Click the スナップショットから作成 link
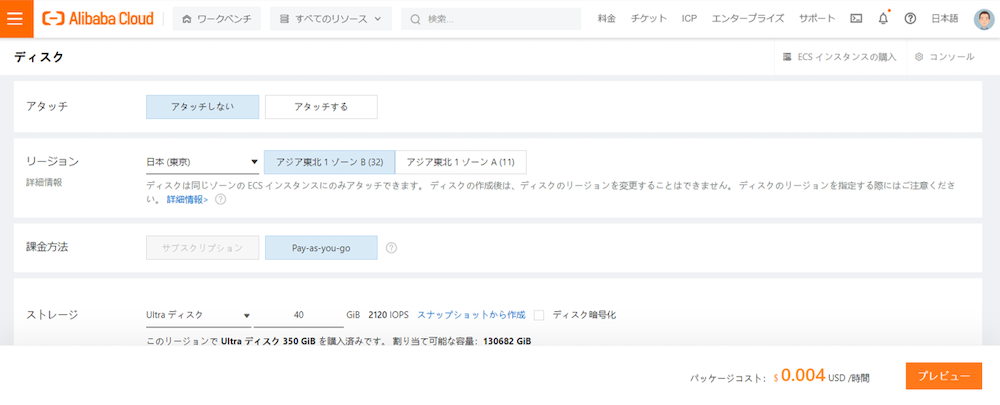The image size is (1000, 405). click(471, 315)
